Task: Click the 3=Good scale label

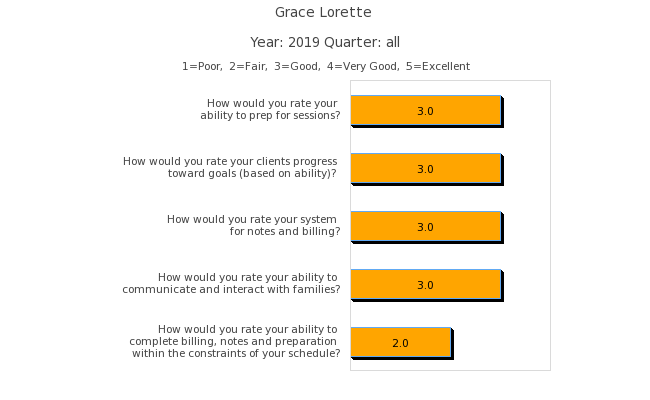Action: pos(297,67)
